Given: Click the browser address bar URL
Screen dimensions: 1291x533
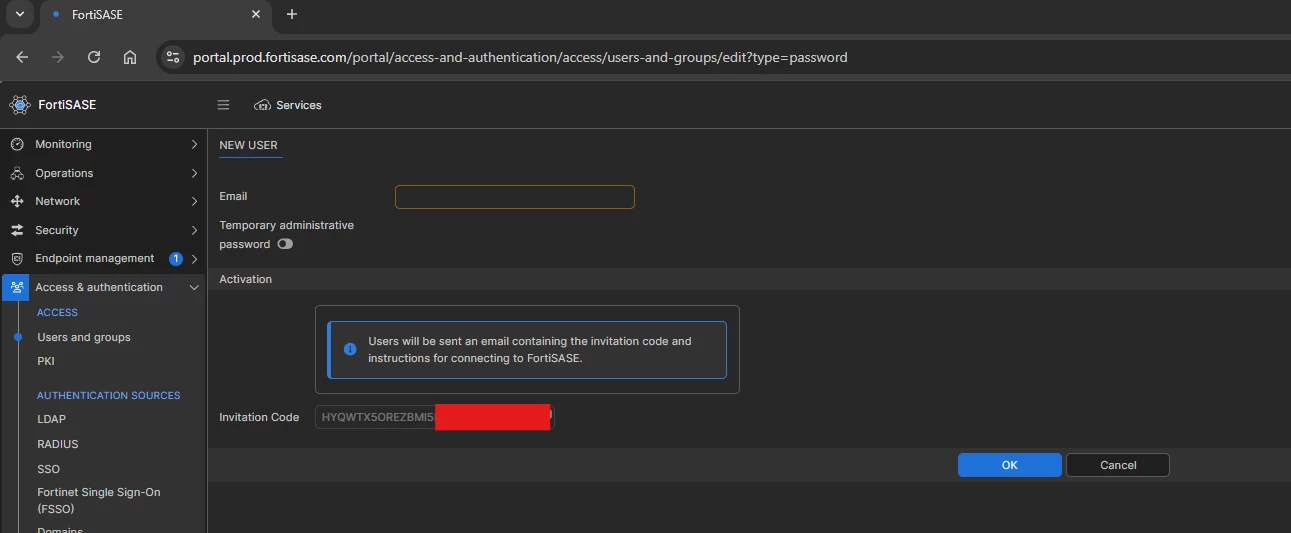Looking at the screenshot, I should (520, 57).
